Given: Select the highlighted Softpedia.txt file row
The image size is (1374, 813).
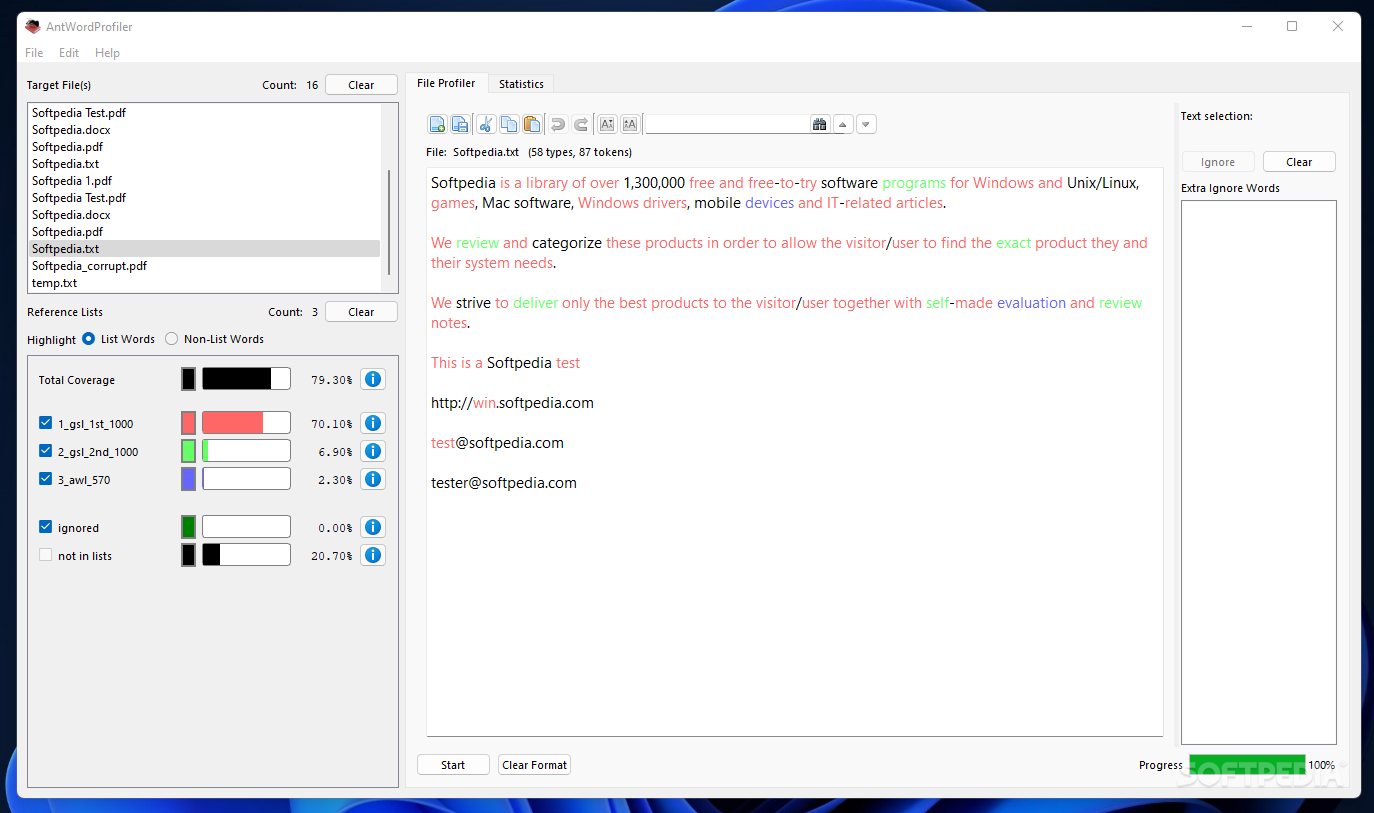Looking at the screenshot, I should click(205, 249).
